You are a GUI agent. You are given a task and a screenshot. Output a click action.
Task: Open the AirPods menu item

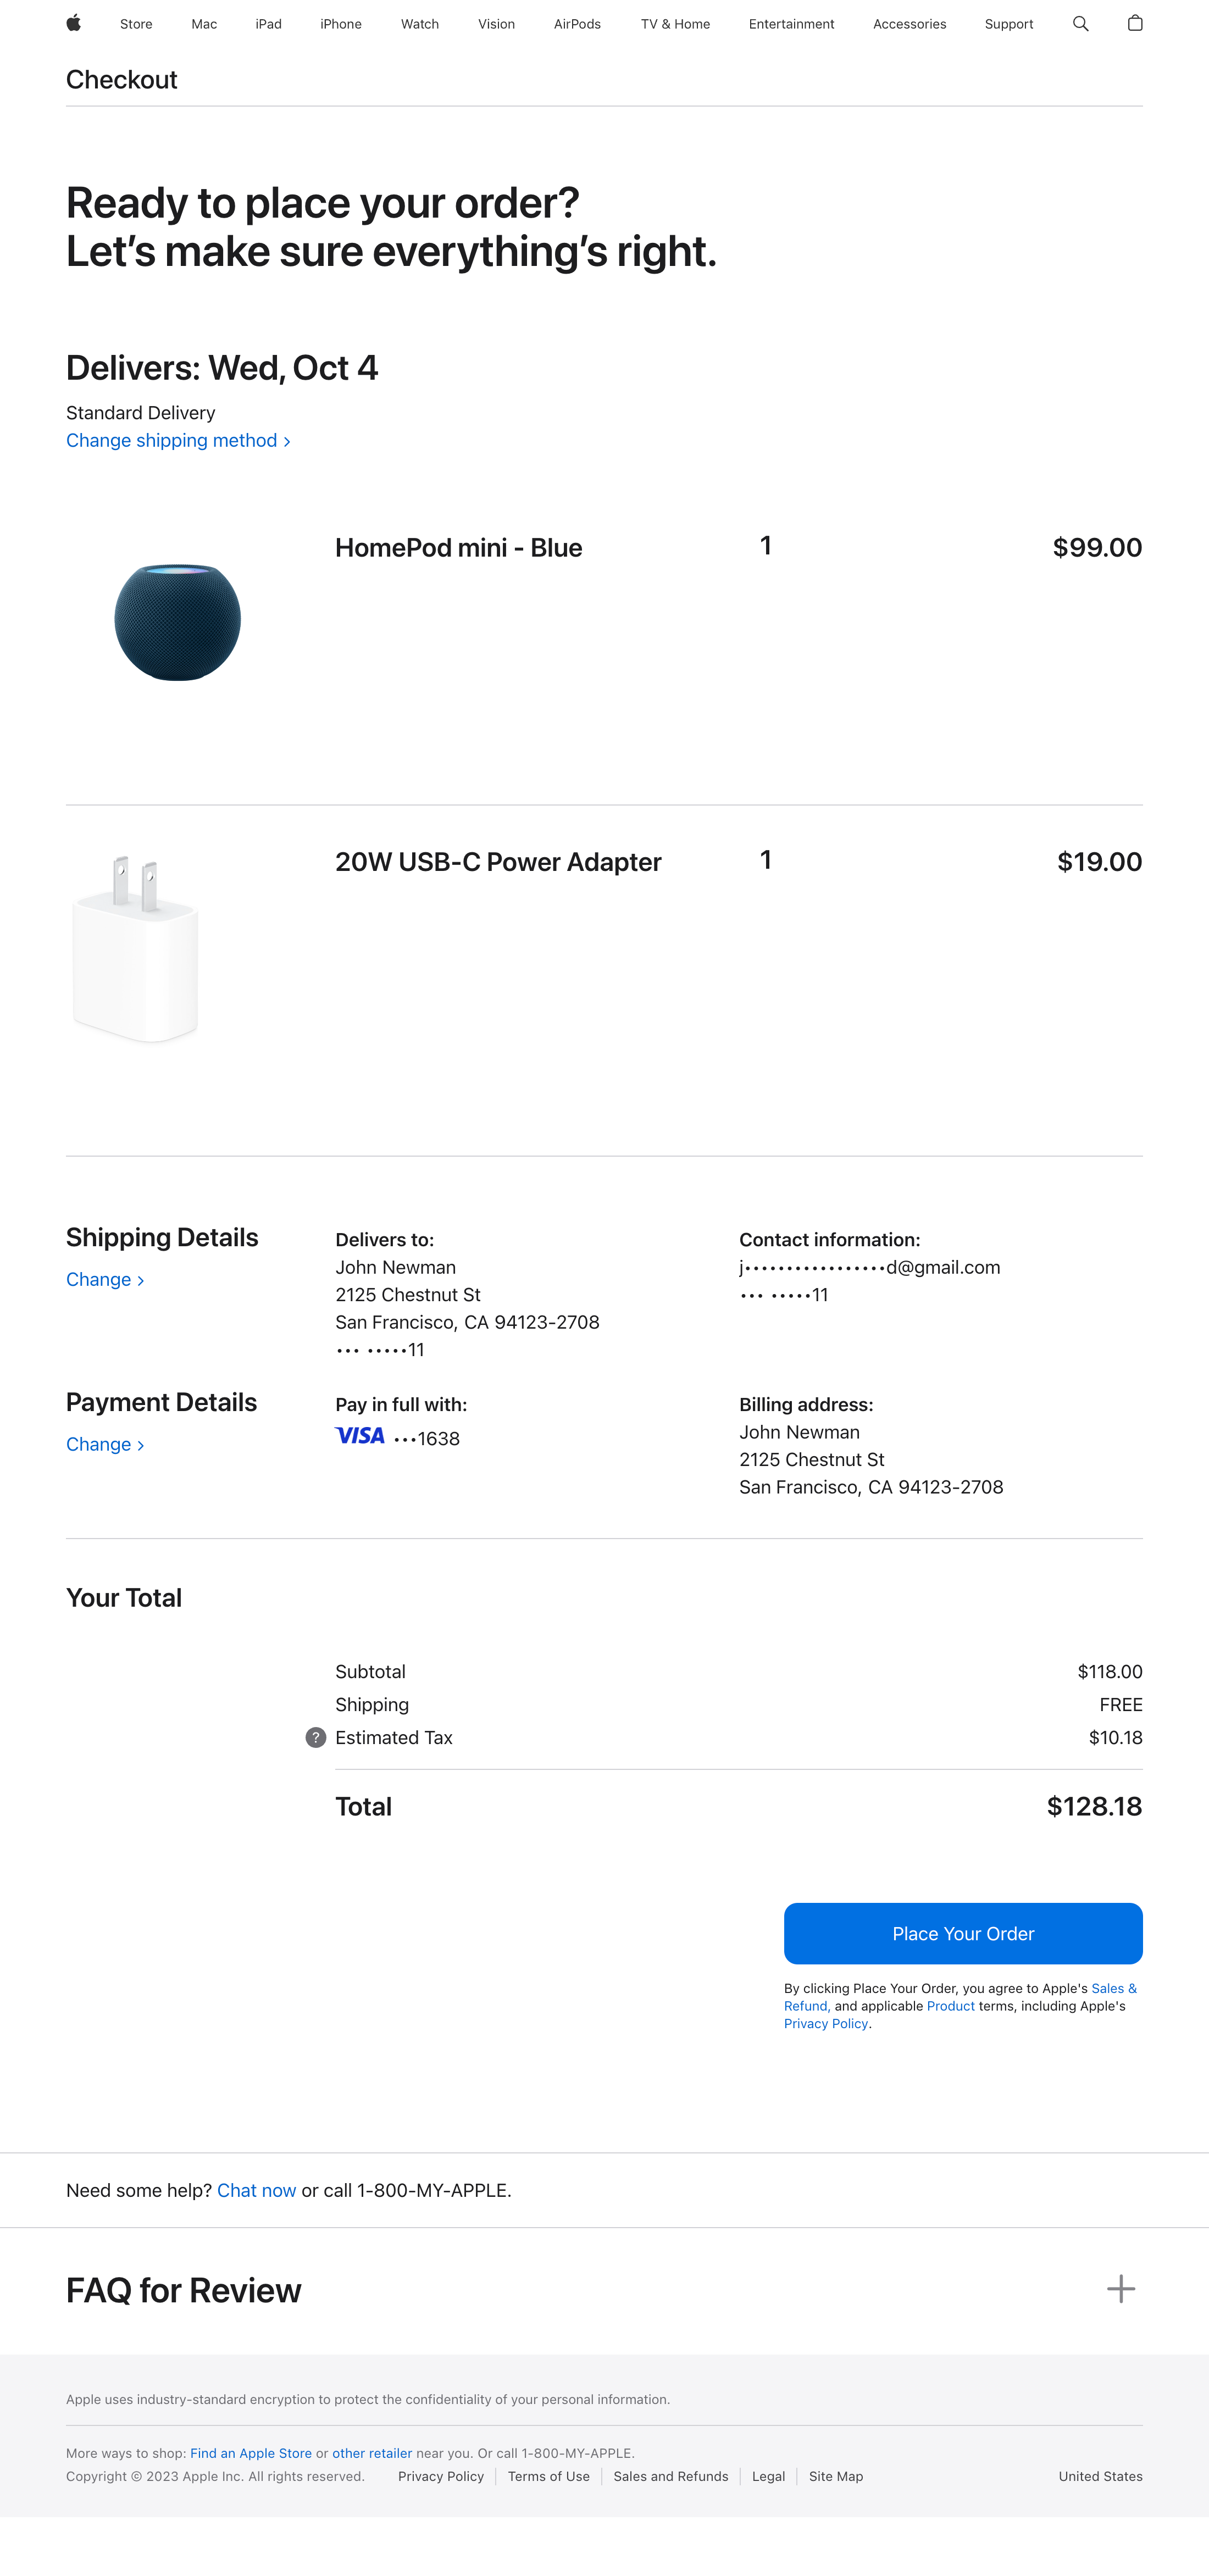pos(577,24)
